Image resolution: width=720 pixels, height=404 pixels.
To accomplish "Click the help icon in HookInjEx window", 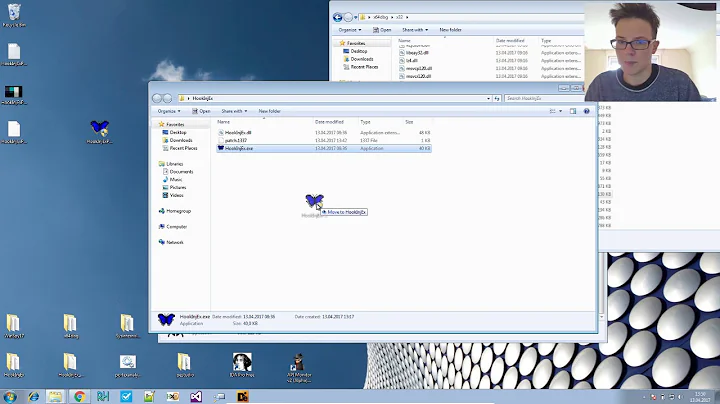I will coord(586,111).
